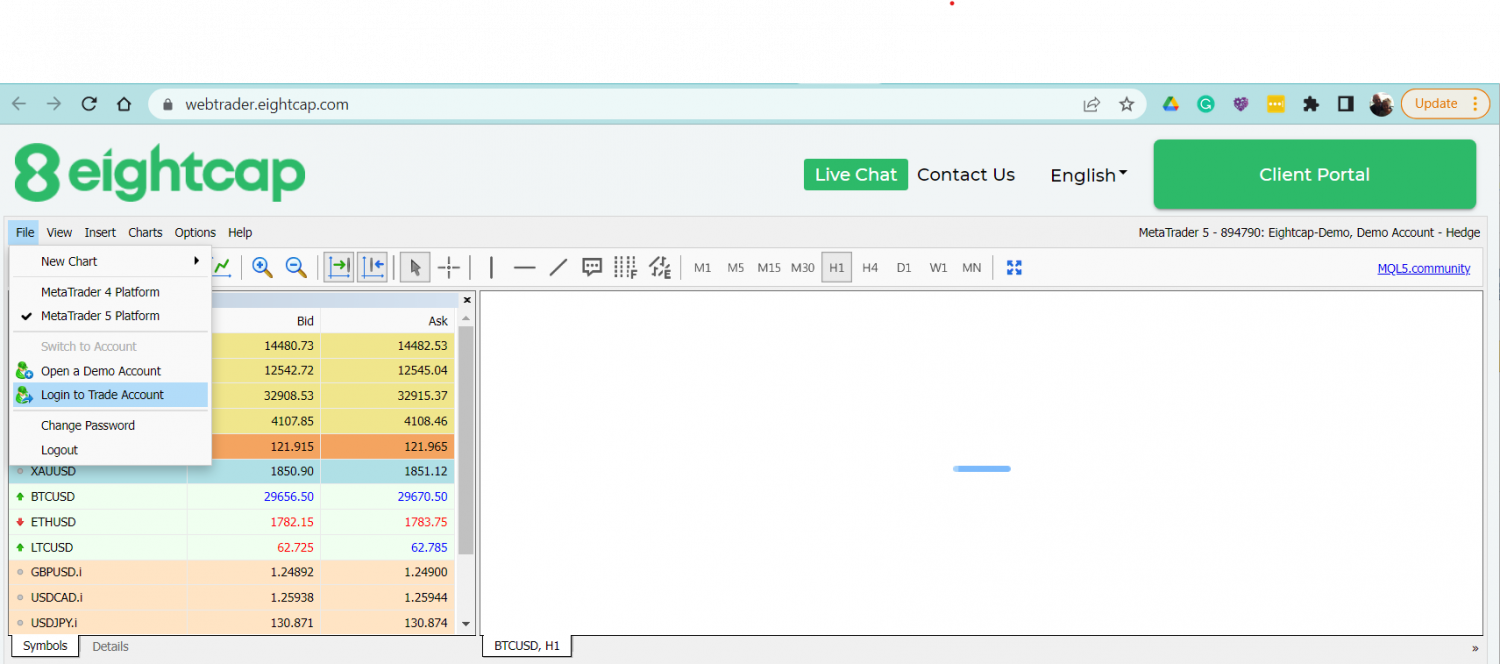Open the Client Portal button

point(1314,174)
